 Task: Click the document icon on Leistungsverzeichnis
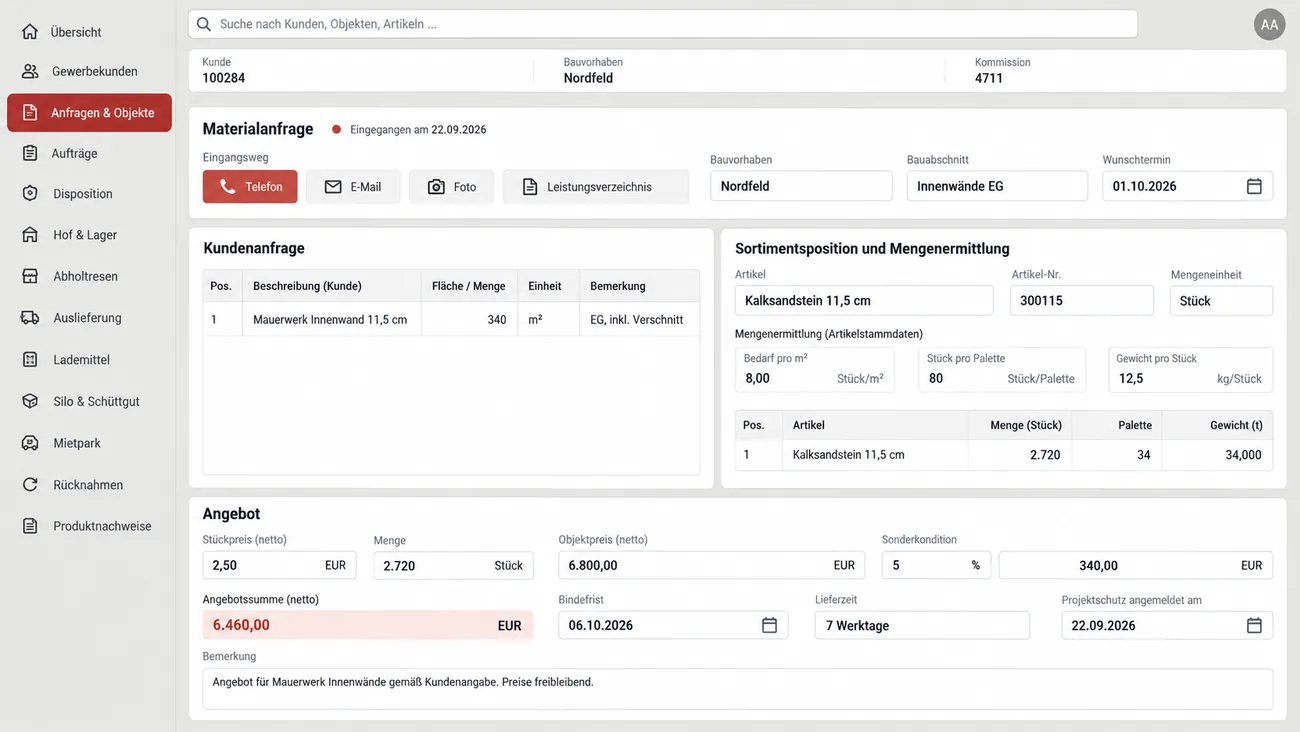(x=530, y=187)
